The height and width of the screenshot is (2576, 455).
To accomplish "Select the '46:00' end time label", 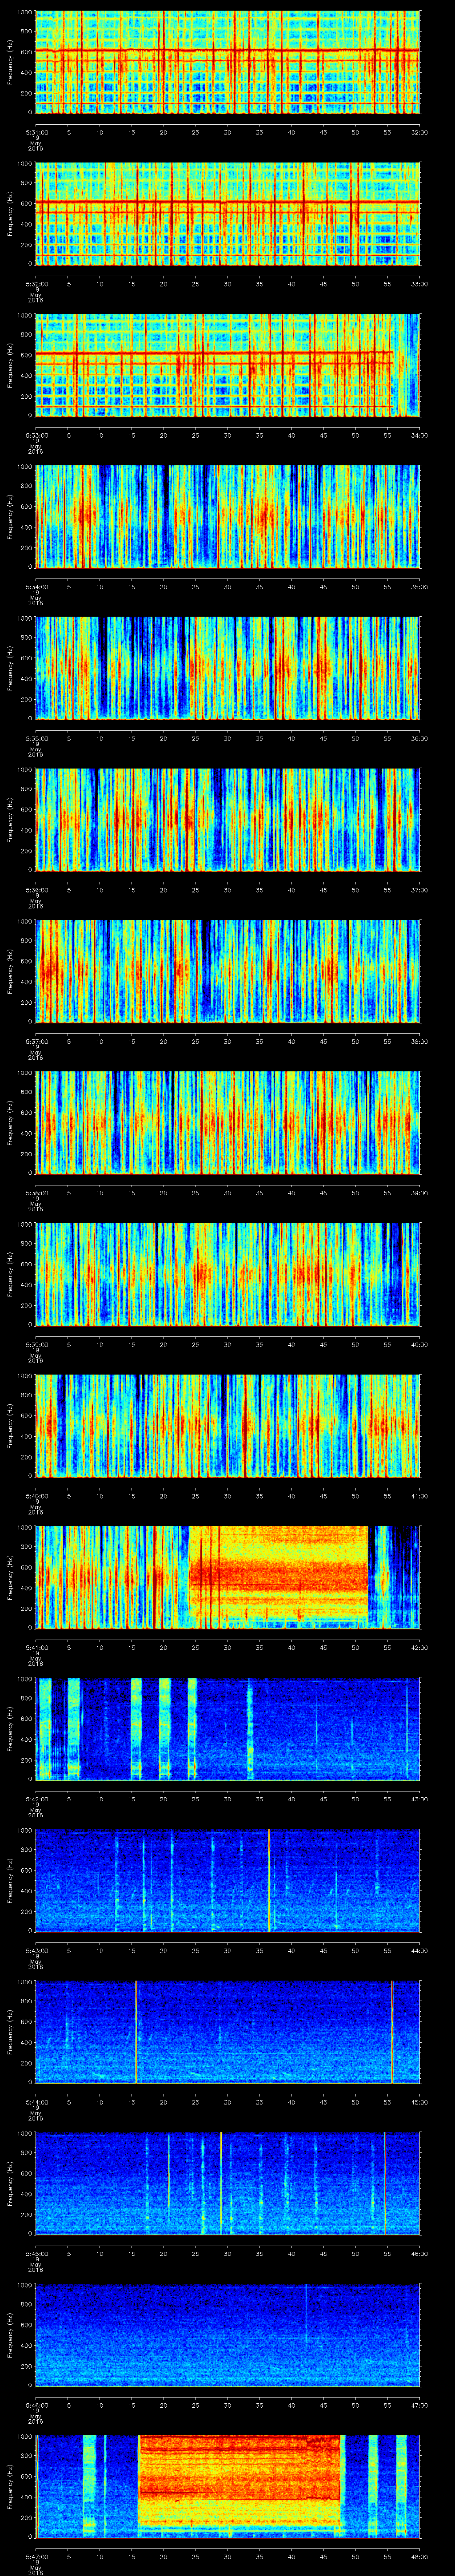I will coord(419,2253).
